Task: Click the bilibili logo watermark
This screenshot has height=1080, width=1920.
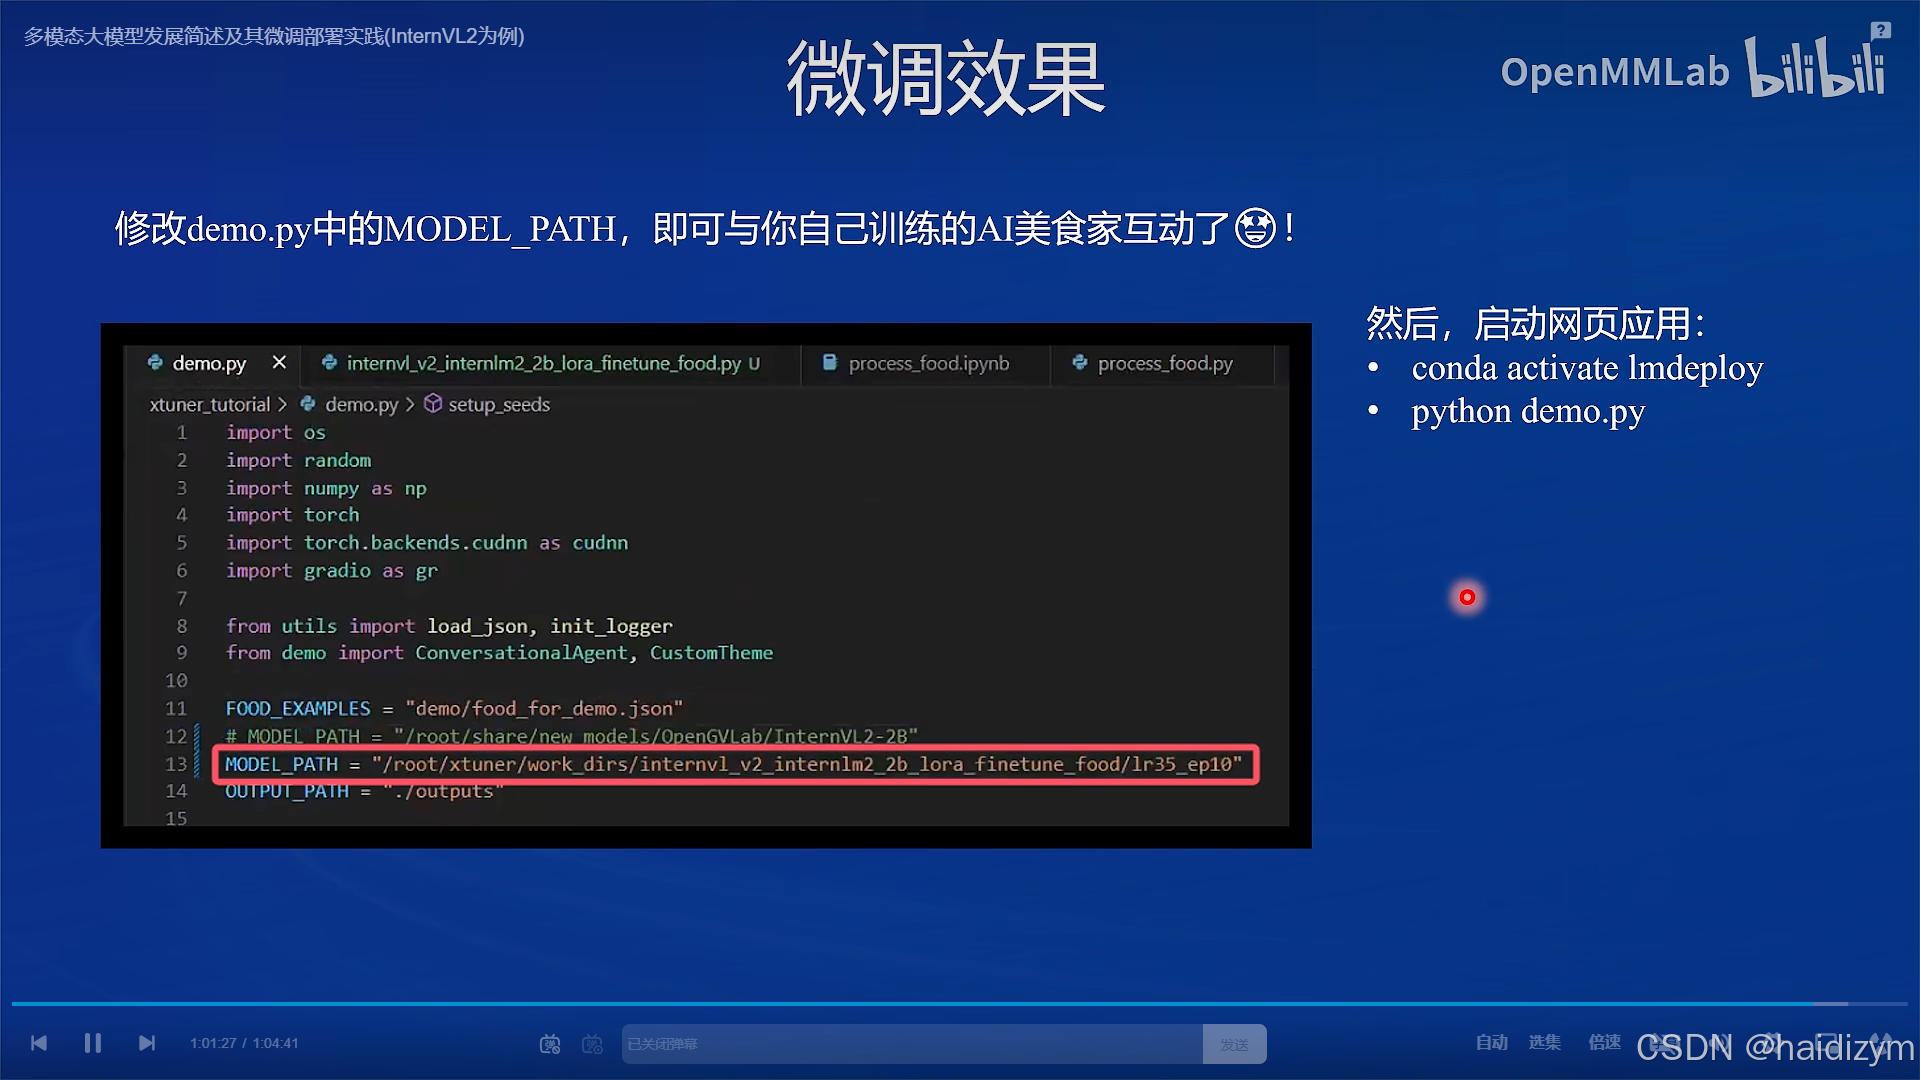Action: point(1815,68)
